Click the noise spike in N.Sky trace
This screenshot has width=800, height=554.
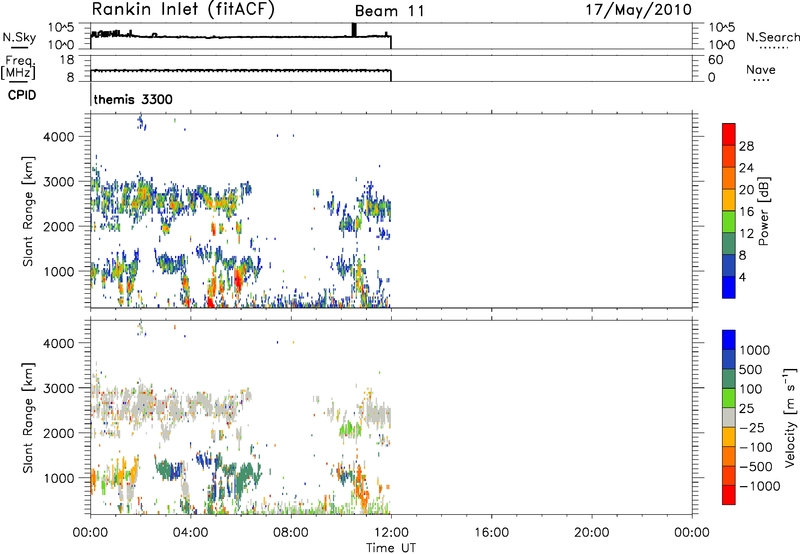[354, 30]
